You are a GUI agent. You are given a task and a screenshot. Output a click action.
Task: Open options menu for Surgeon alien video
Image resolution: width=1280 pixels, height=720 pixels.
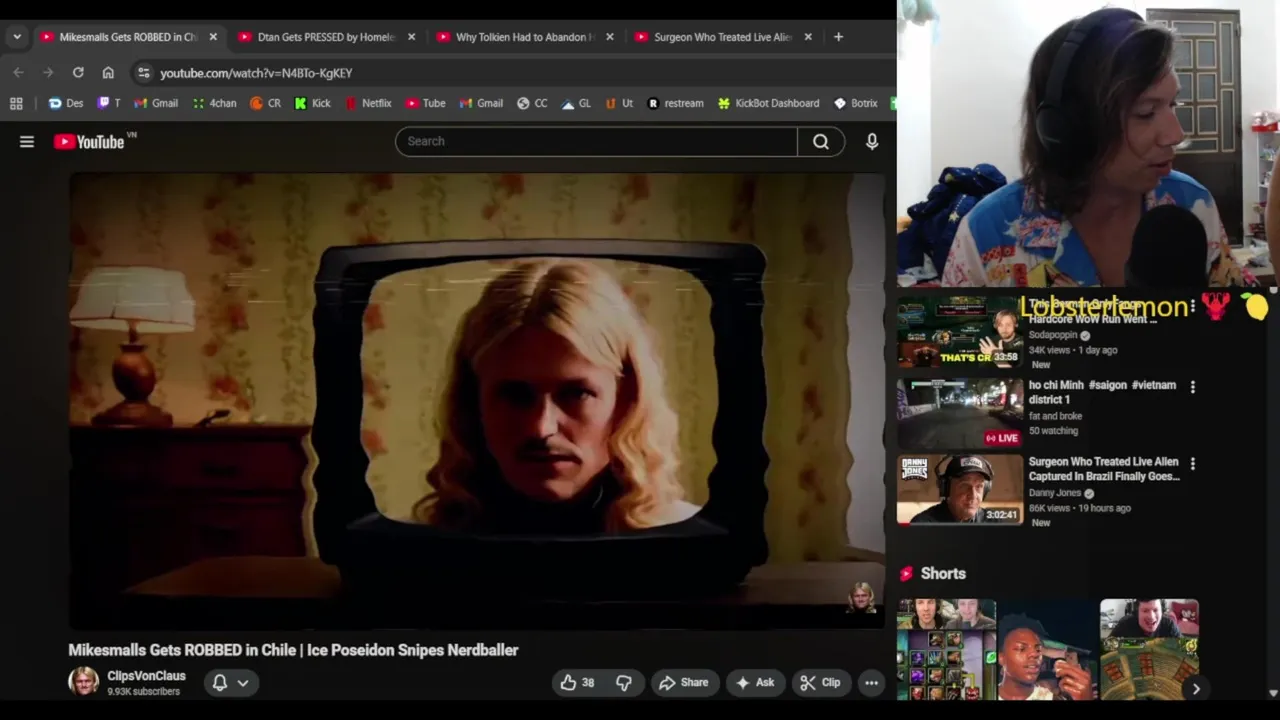(1192, 463)
